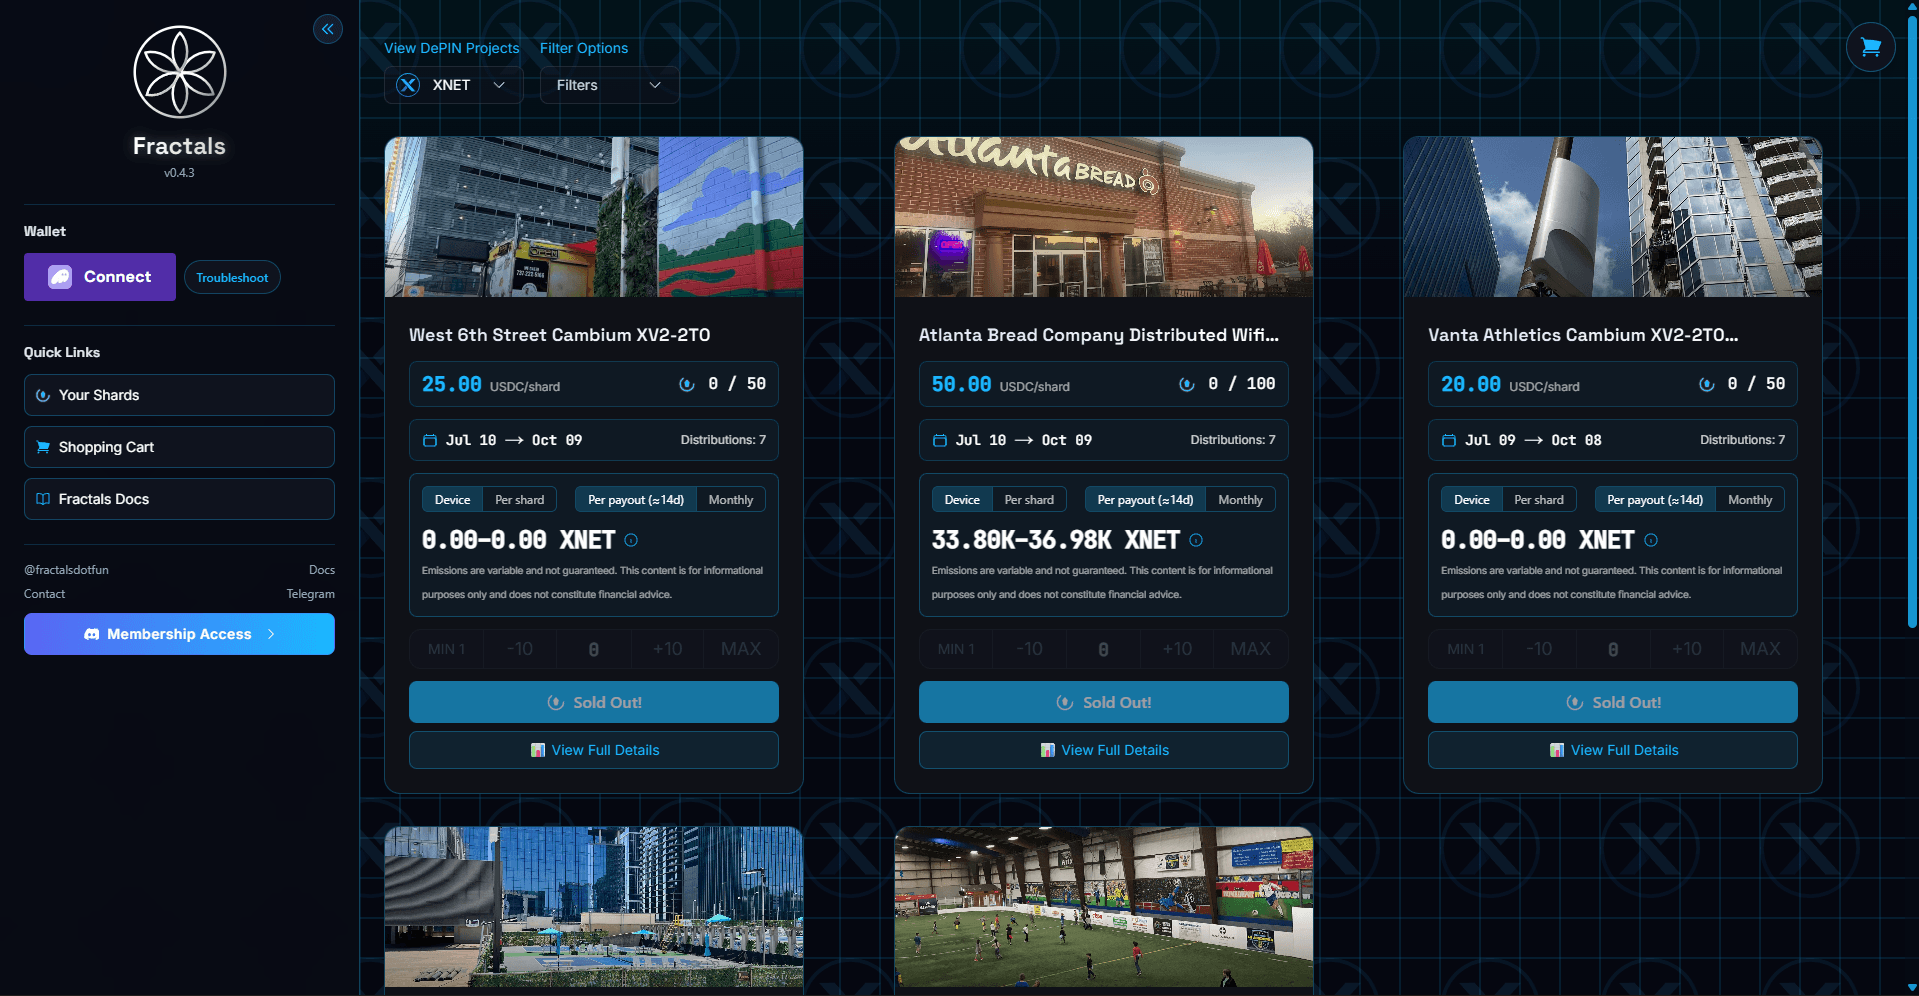Image resolution: width=1919 pixels, height=996 pixels.
Task: Open Your Shards quick link
Action: point(179,395)
